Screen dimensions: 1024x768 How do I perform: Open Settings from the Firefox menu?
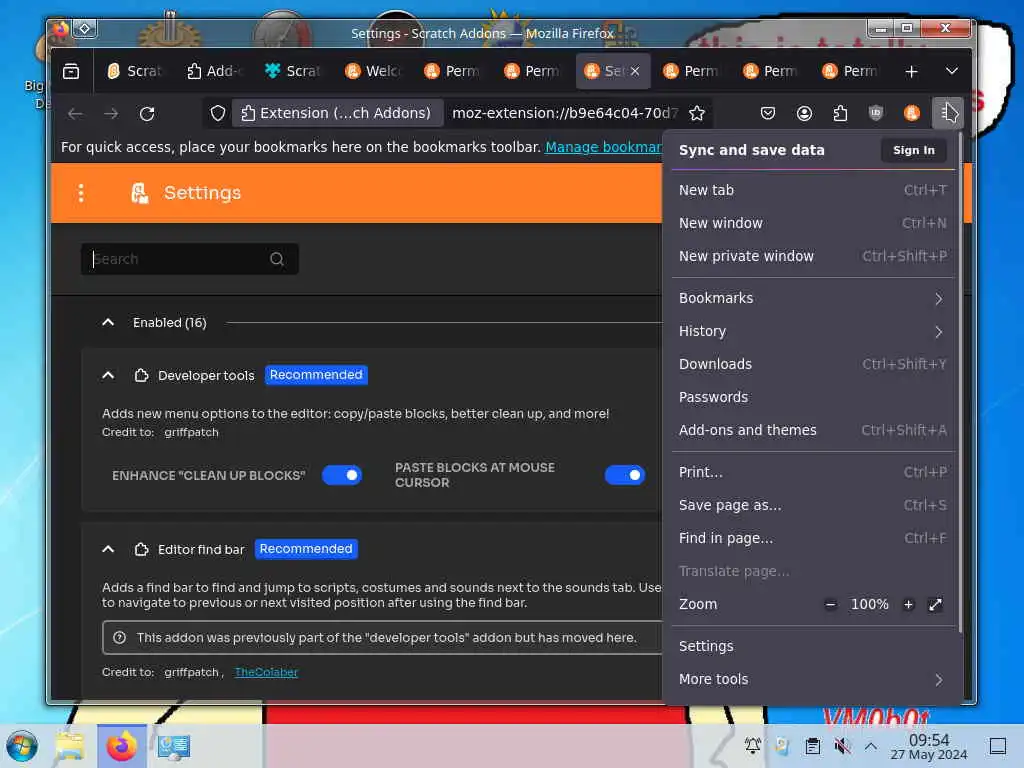[813, 647]
